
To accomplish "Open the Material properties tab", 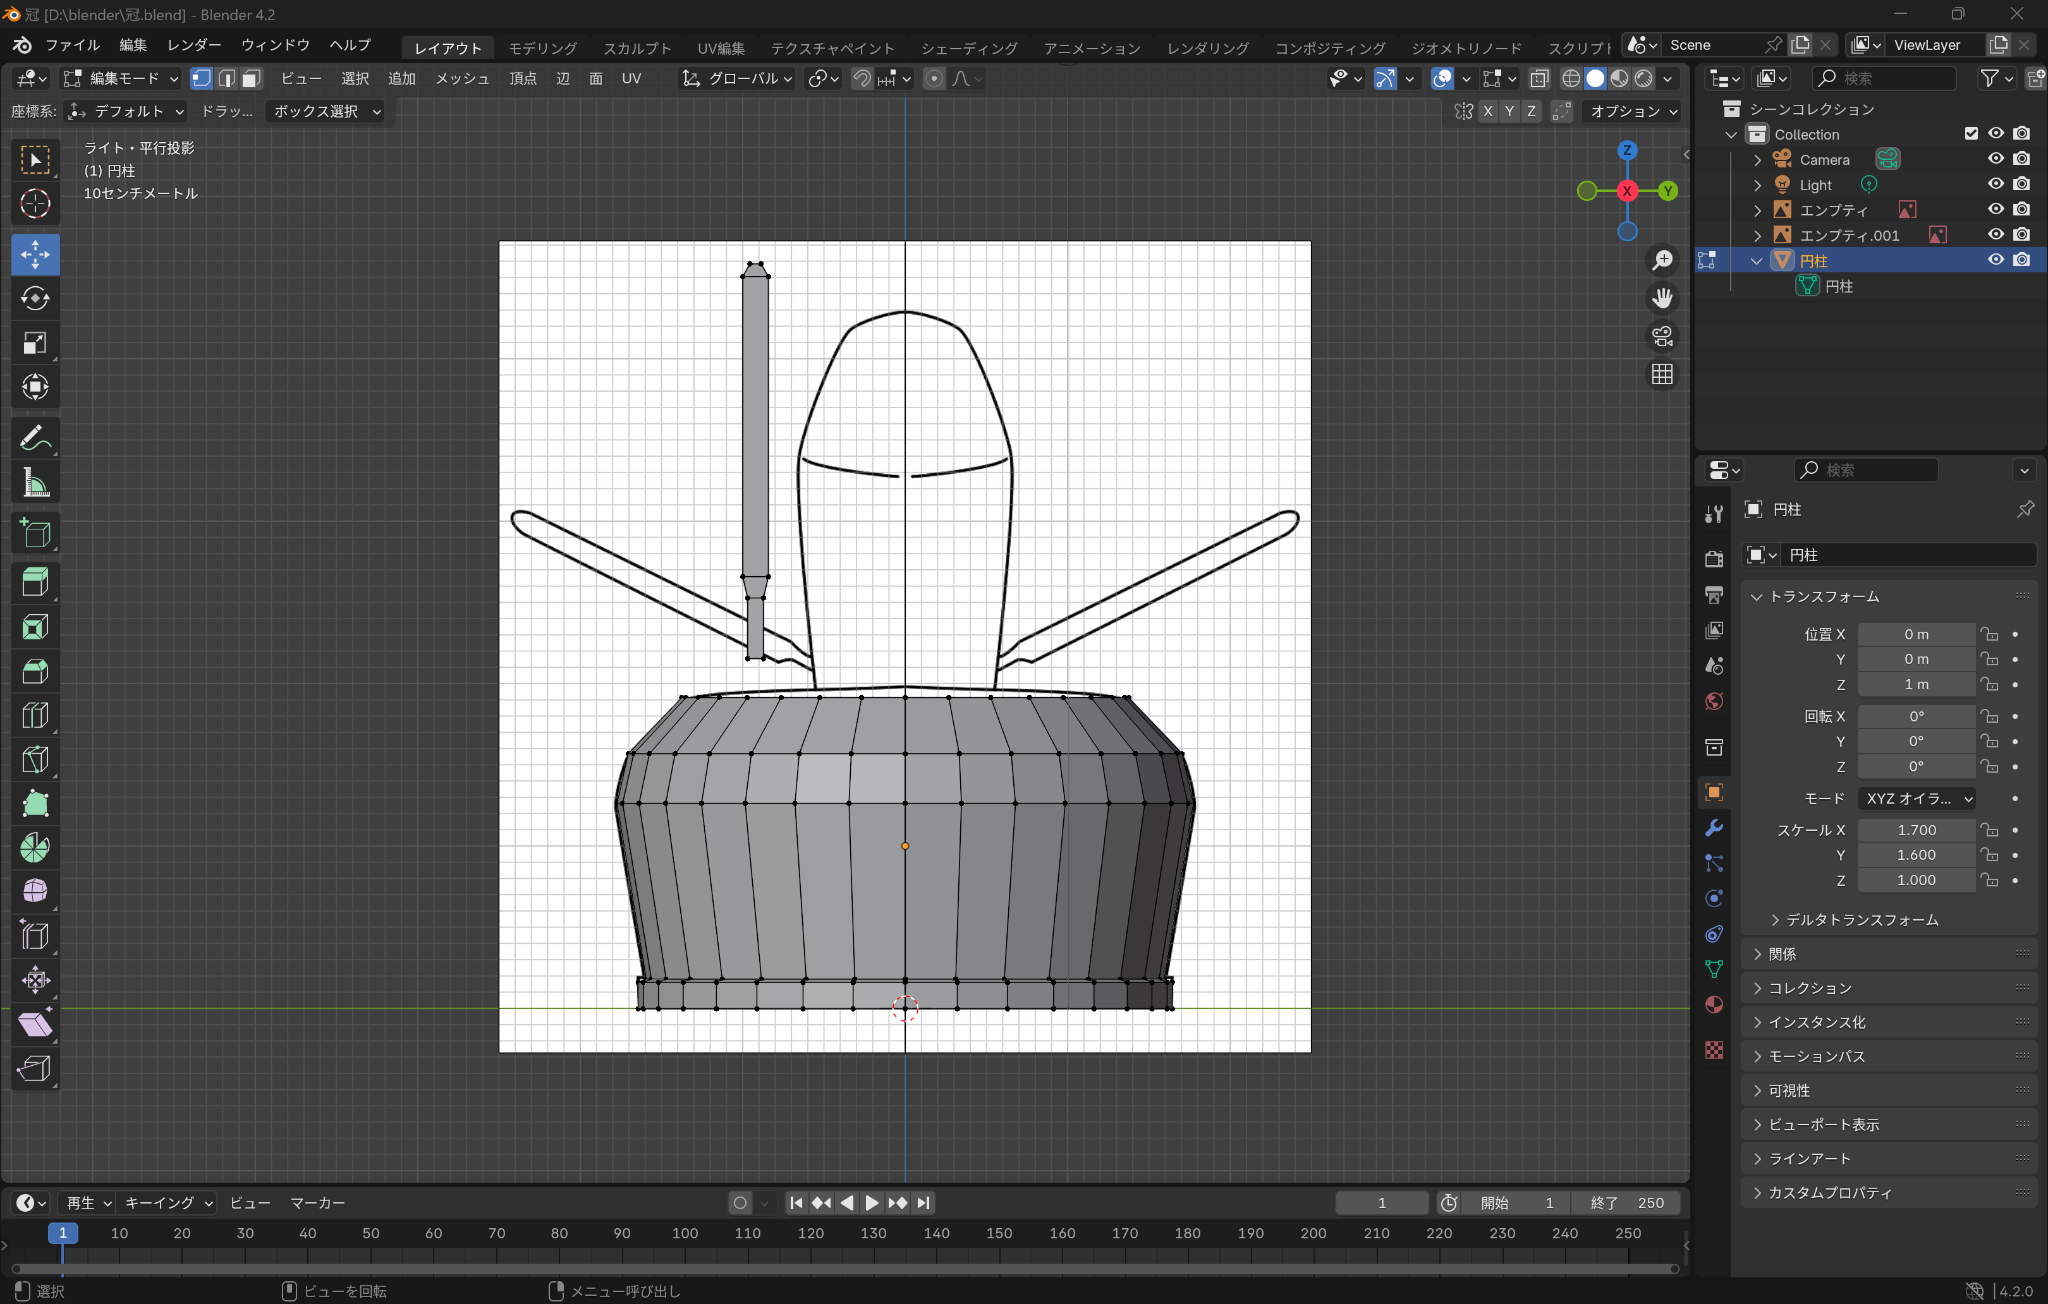I will [x=1714, y=1005].
